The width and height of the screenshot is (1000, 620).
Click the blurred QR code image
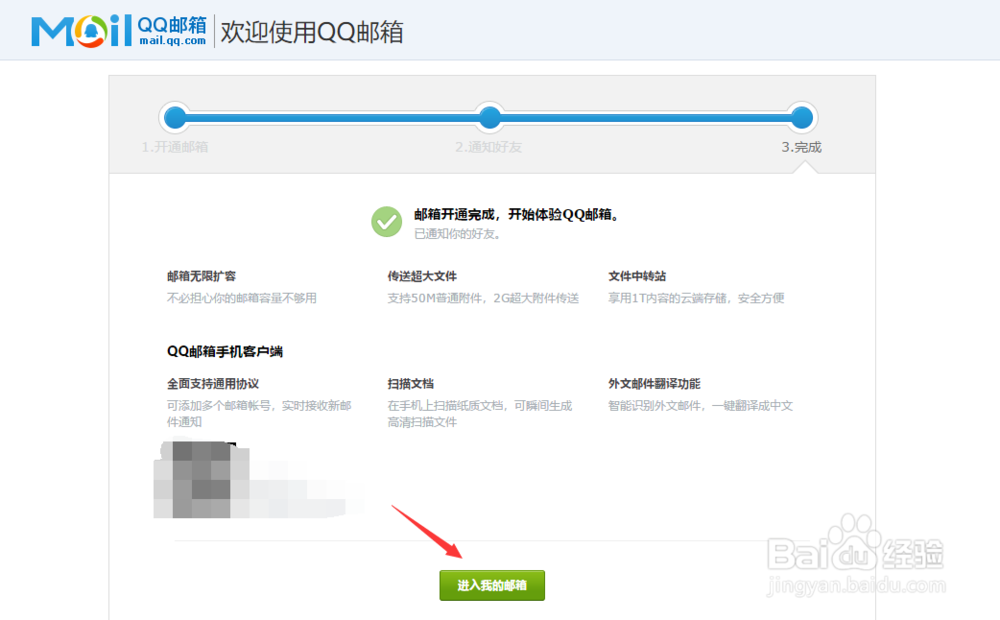(x=202, y=479)
